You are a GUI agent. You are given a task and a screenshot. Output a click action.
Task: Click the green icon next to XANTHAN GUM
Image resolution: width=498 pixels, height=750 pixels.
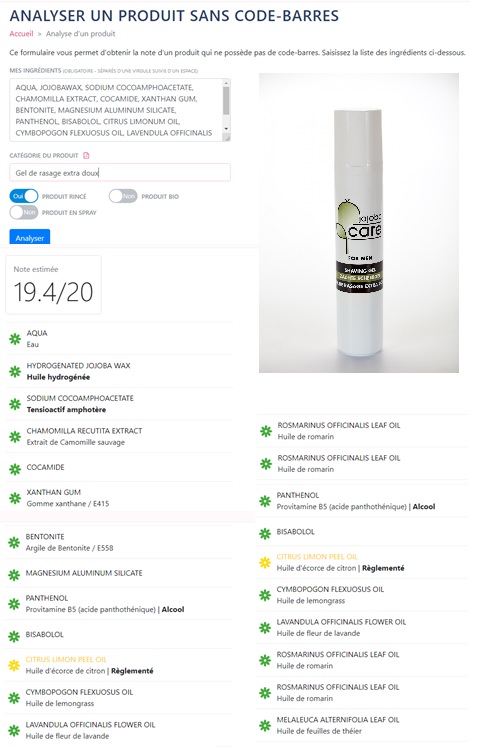click(15, 498)
